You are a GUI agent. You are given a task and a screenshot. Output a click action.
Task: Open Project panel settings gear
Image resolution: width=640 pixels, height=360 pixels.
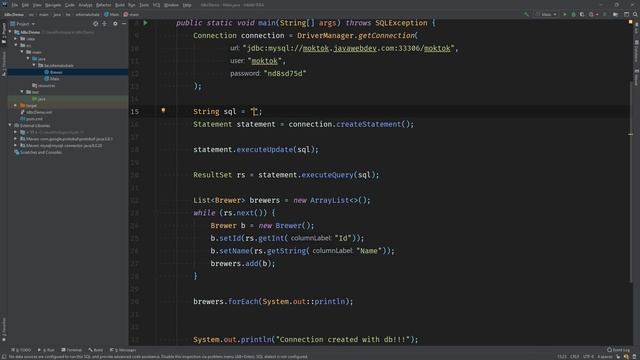pyautogui.click(x=115, y=24)
